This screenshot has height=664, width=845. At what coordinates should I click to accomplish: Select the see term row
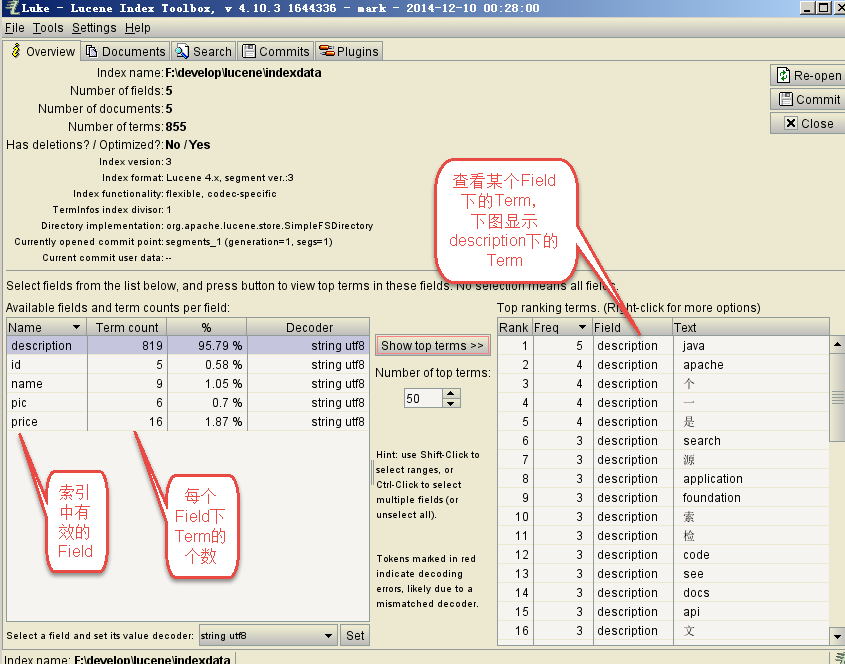point(663,573)
